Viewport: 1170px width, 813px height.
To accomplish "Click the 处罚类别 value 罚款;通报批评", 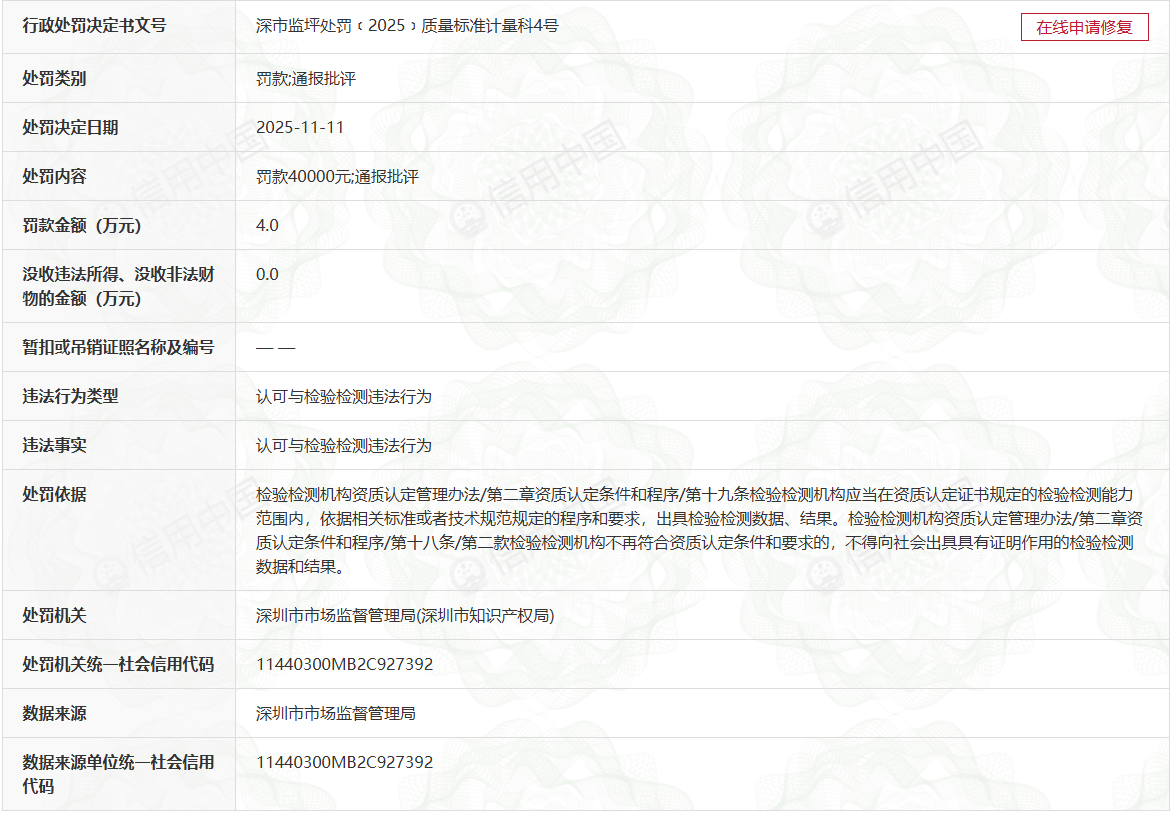I will [305, 78].
